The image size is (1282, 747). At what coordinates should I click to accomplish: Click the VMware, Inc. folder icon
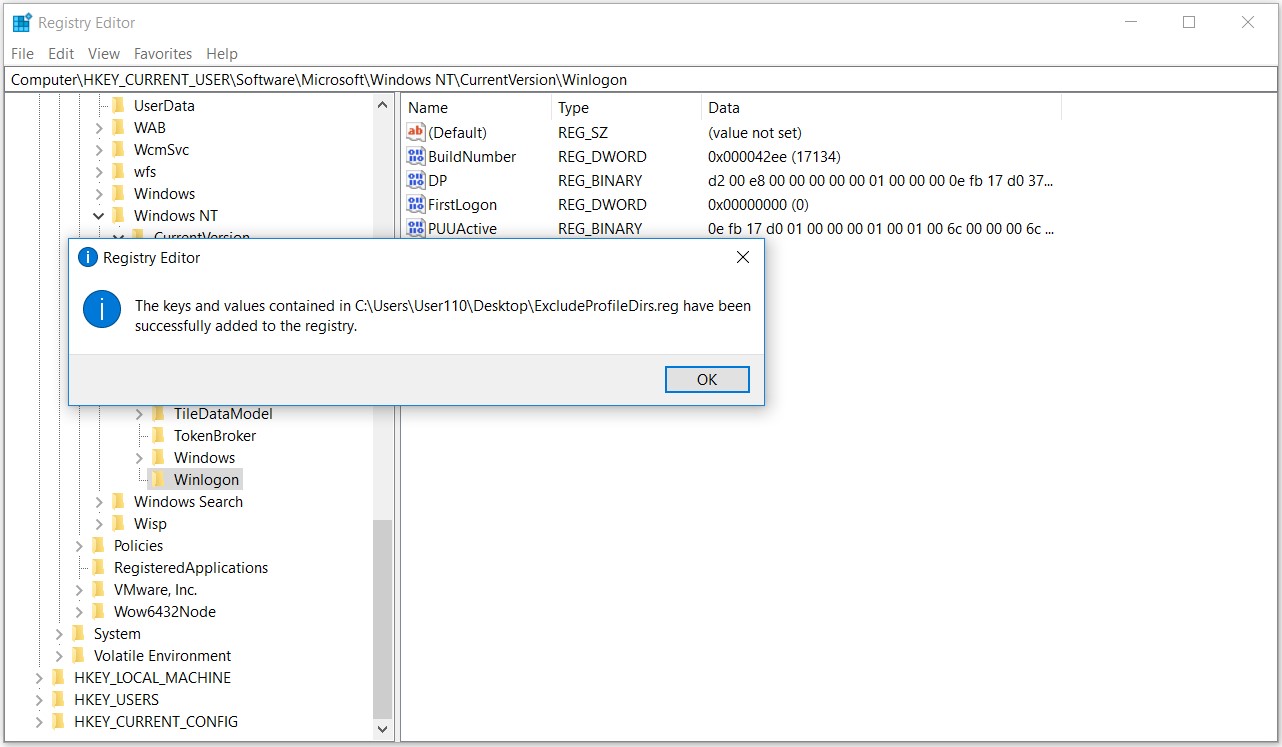tap(99, 589)
